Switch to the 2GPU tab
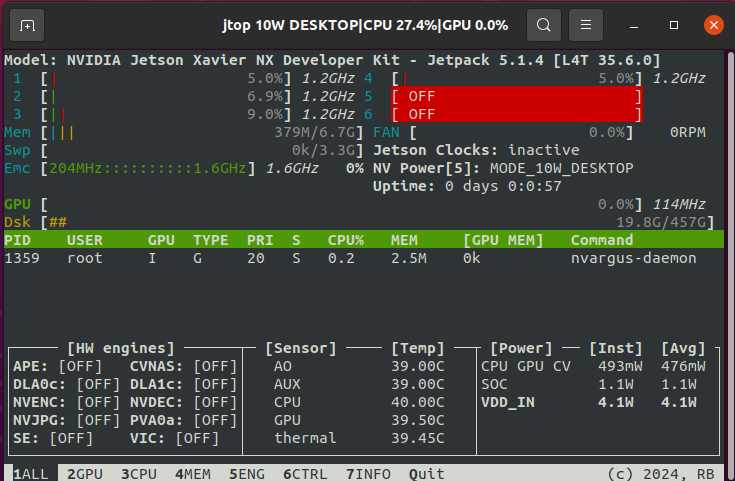The width and height of the screenshot is (735, 481). point(85,474)
